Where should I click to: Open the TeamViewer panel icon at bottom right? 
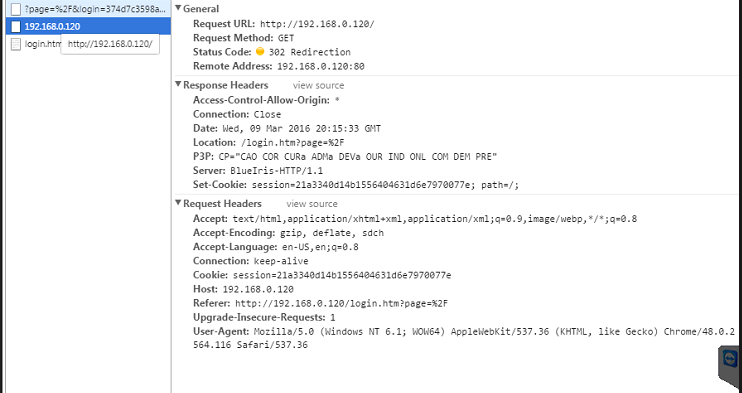[x=731, y=358]
